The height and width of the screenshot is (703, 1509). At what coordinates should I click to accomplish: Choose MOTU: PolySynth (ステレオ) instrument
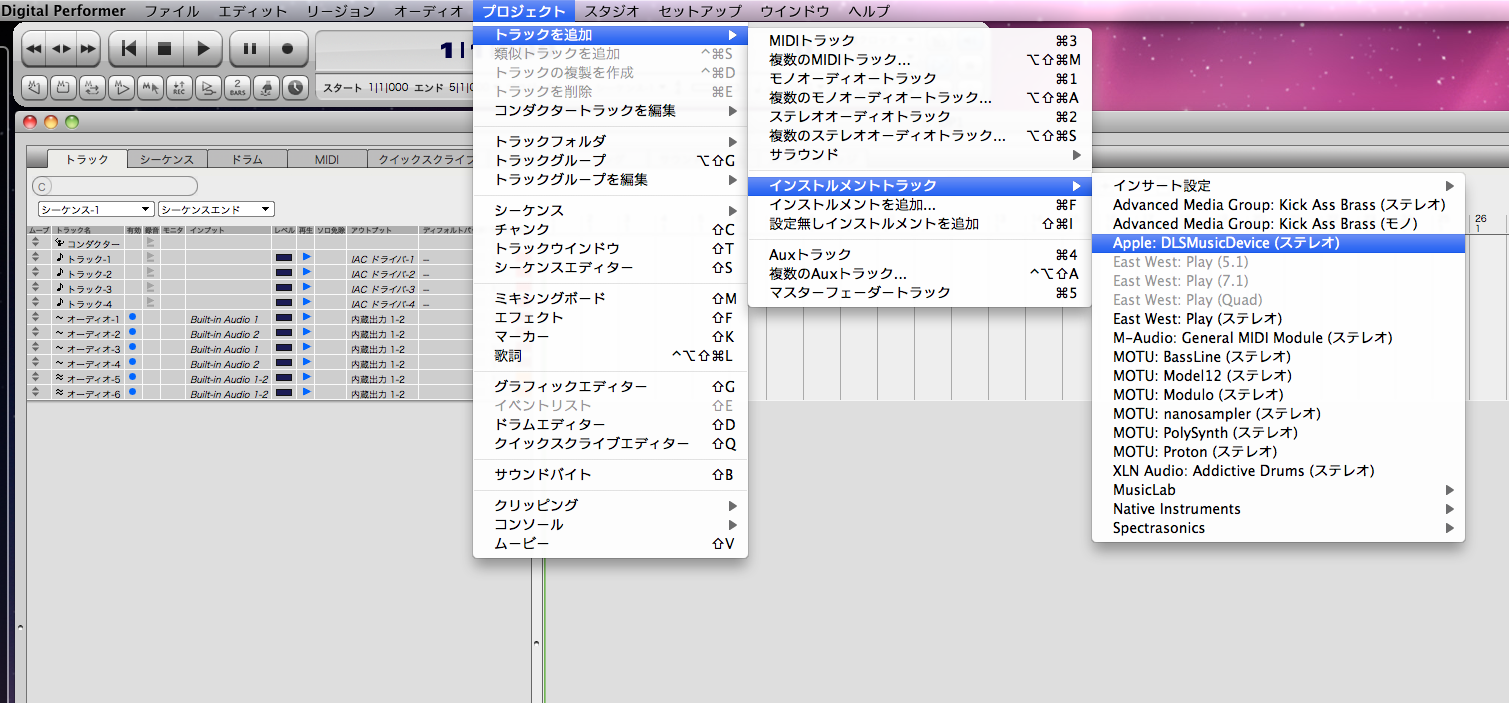click(x=1278, y=433)
